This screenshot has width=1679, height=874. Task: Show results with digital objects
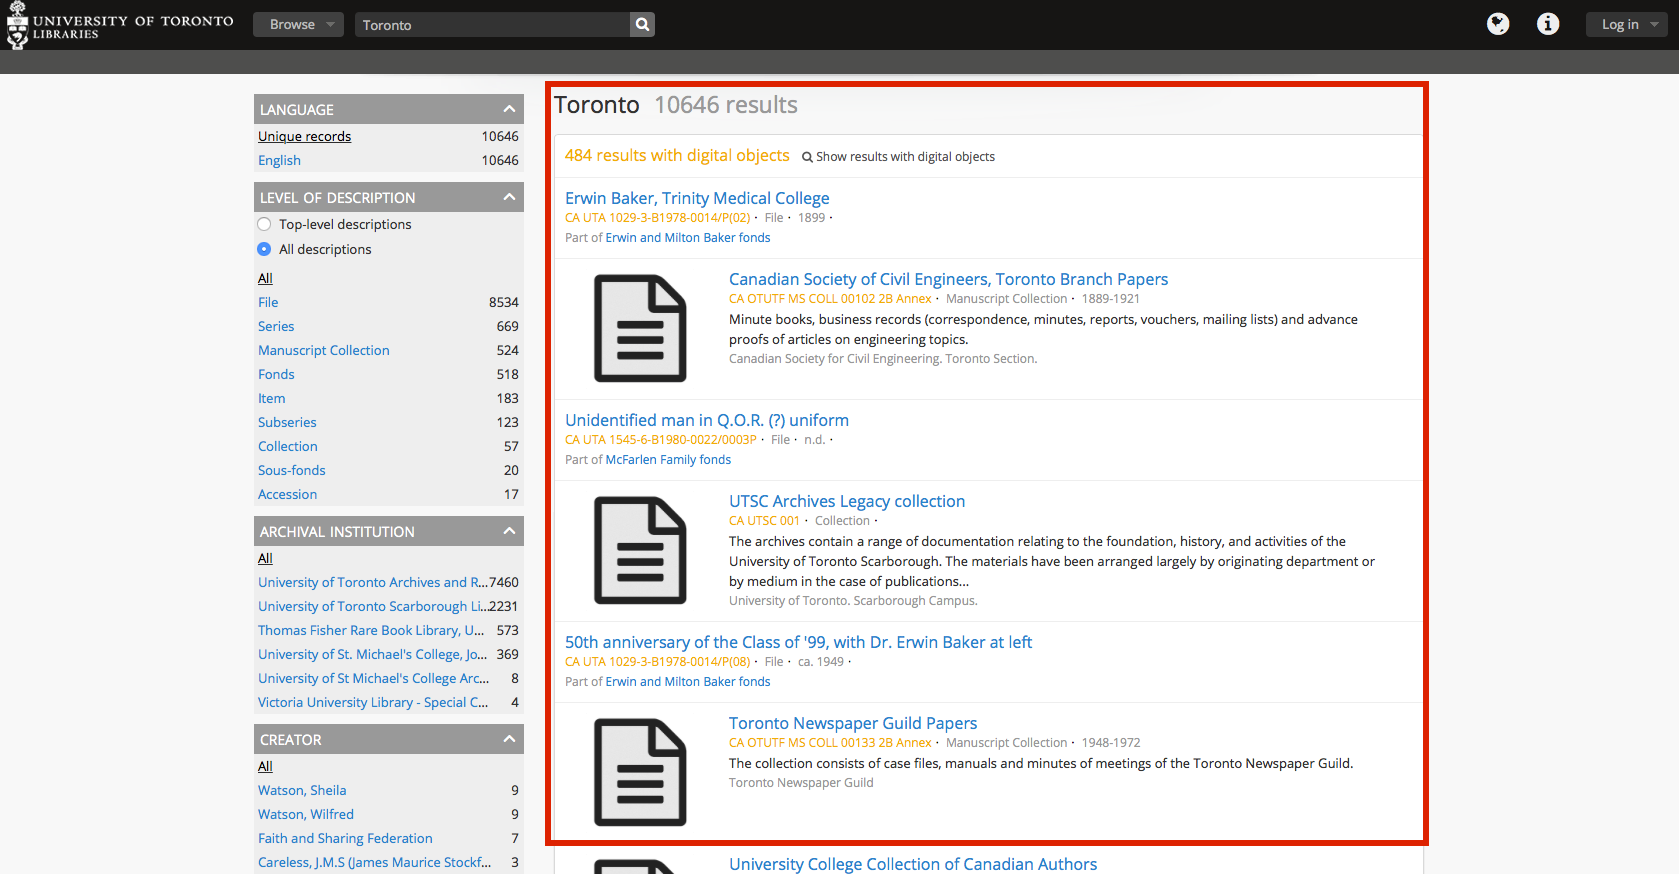click(x=898, y=157)
